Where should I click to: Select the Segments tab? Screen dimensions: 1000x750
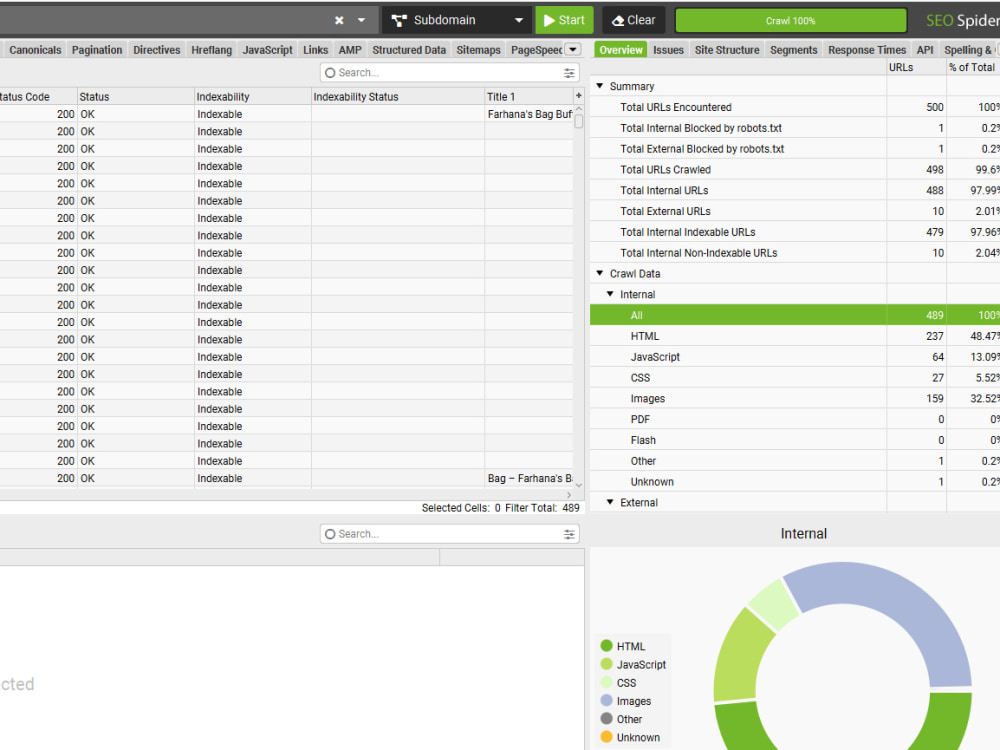click(793, 50)
